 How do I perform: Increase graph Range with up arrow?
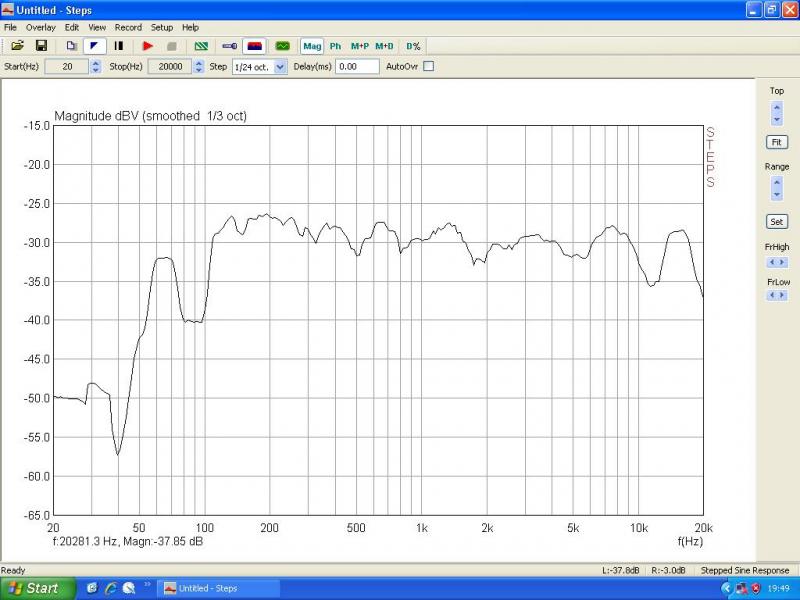(777, 182)
